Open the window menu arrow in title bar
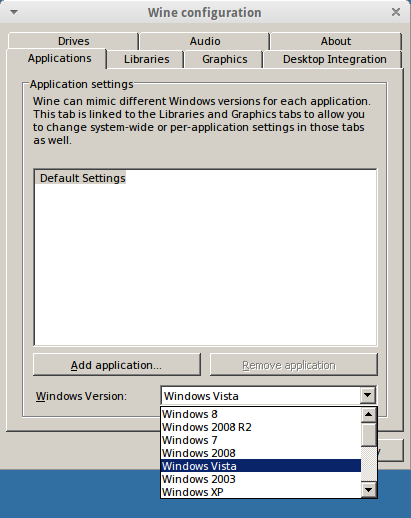The width and height of the screenshot is (411, 518). point(14,12)
